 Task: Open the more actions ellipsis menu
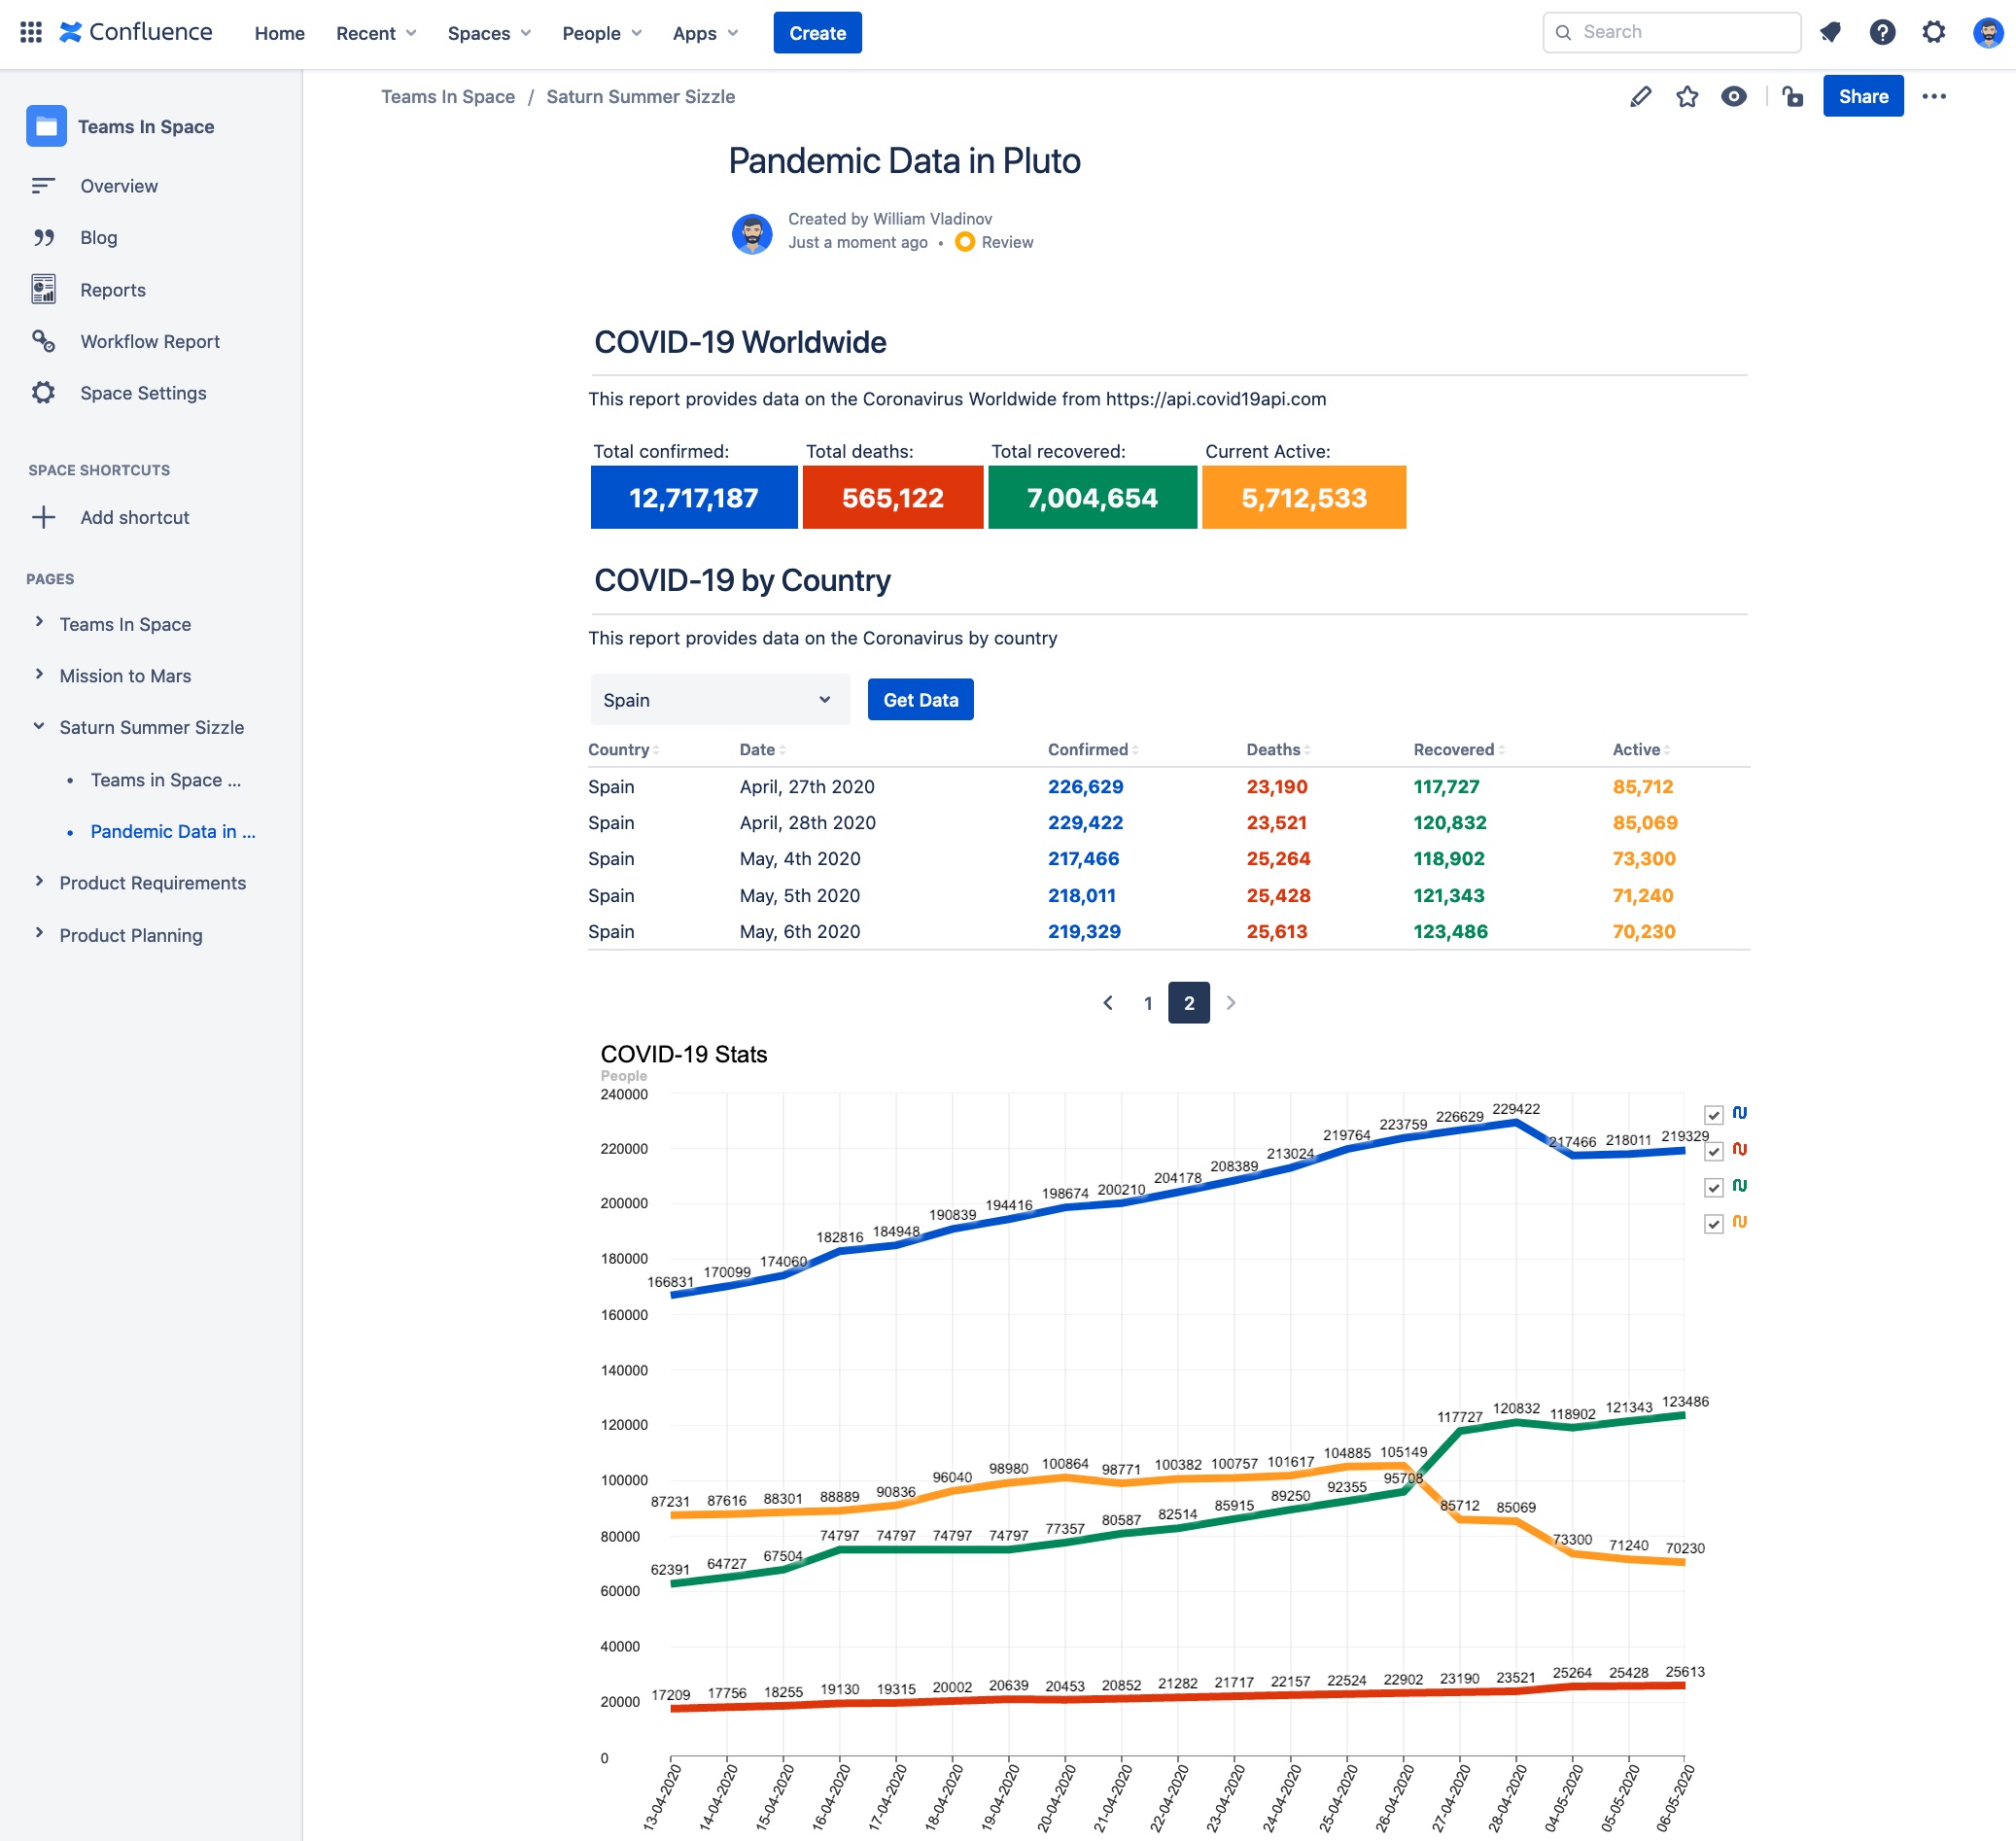click(1934, 97)
